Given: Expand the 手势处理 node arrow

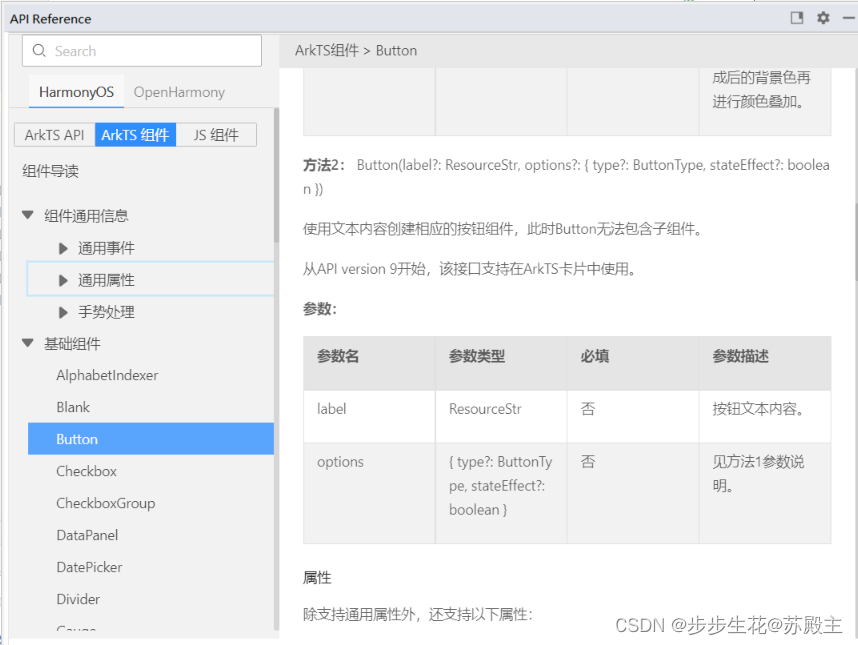Looking at the screenshot, I should point(63,312).
